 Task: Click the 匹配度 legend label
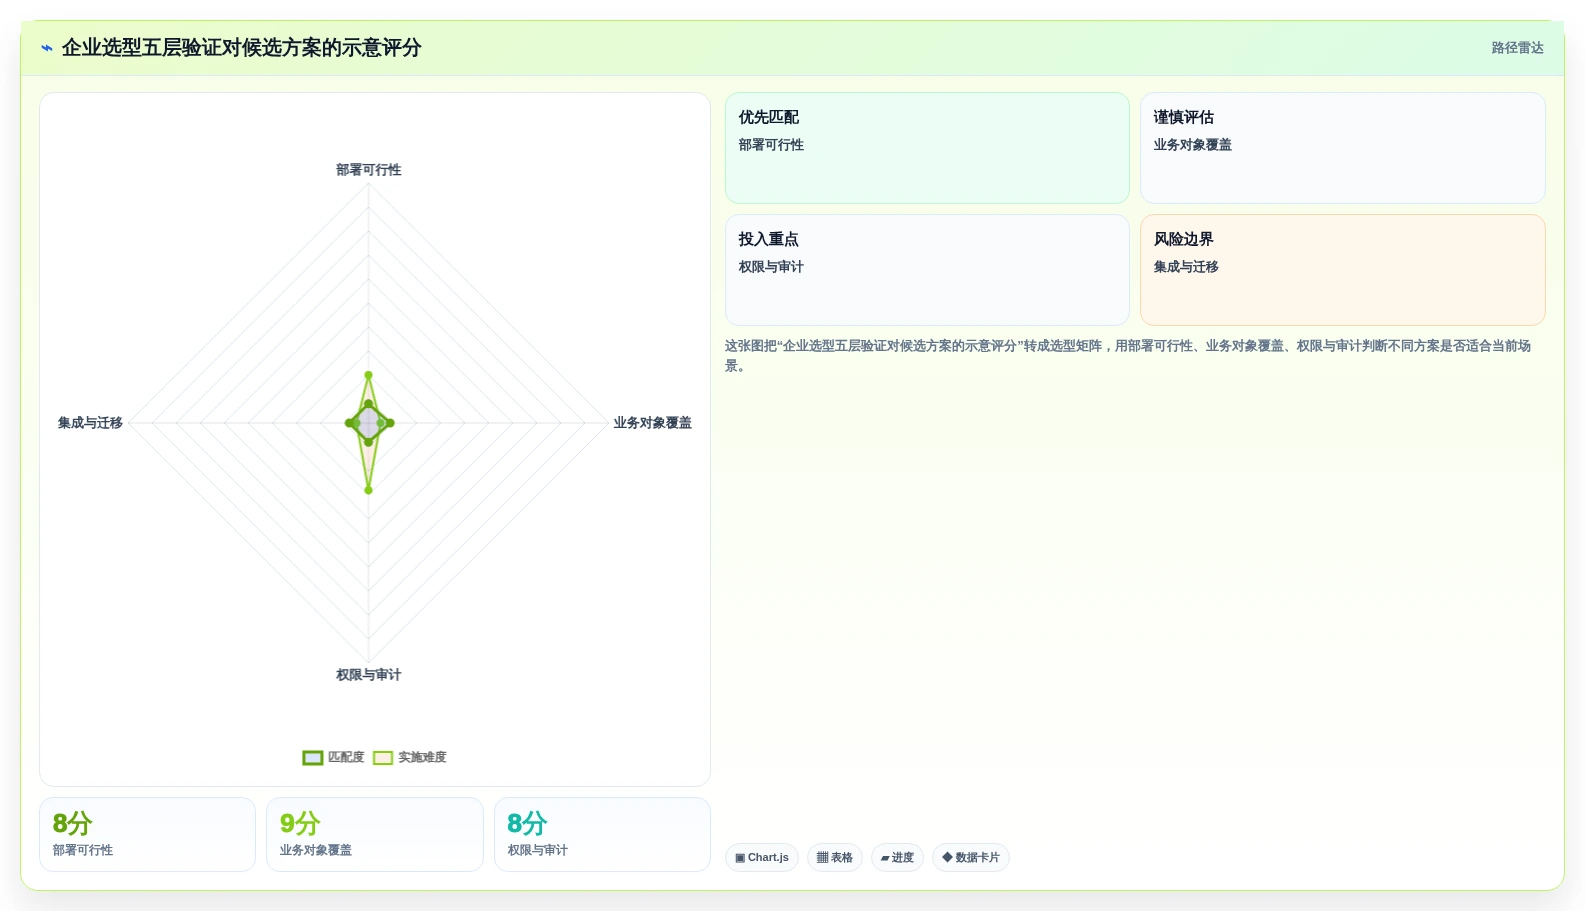click(346, 758)
